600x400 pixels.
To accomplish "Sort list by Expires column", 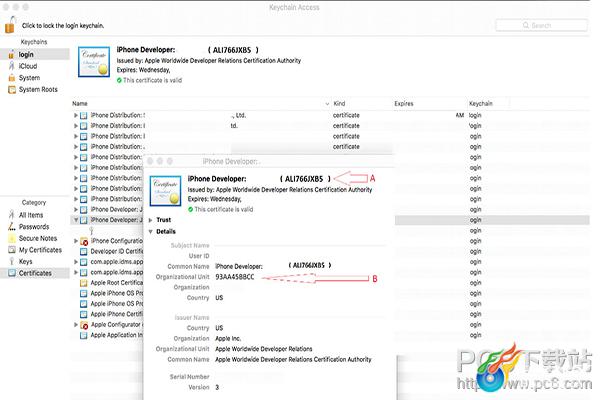I will [x=404, y=104].
